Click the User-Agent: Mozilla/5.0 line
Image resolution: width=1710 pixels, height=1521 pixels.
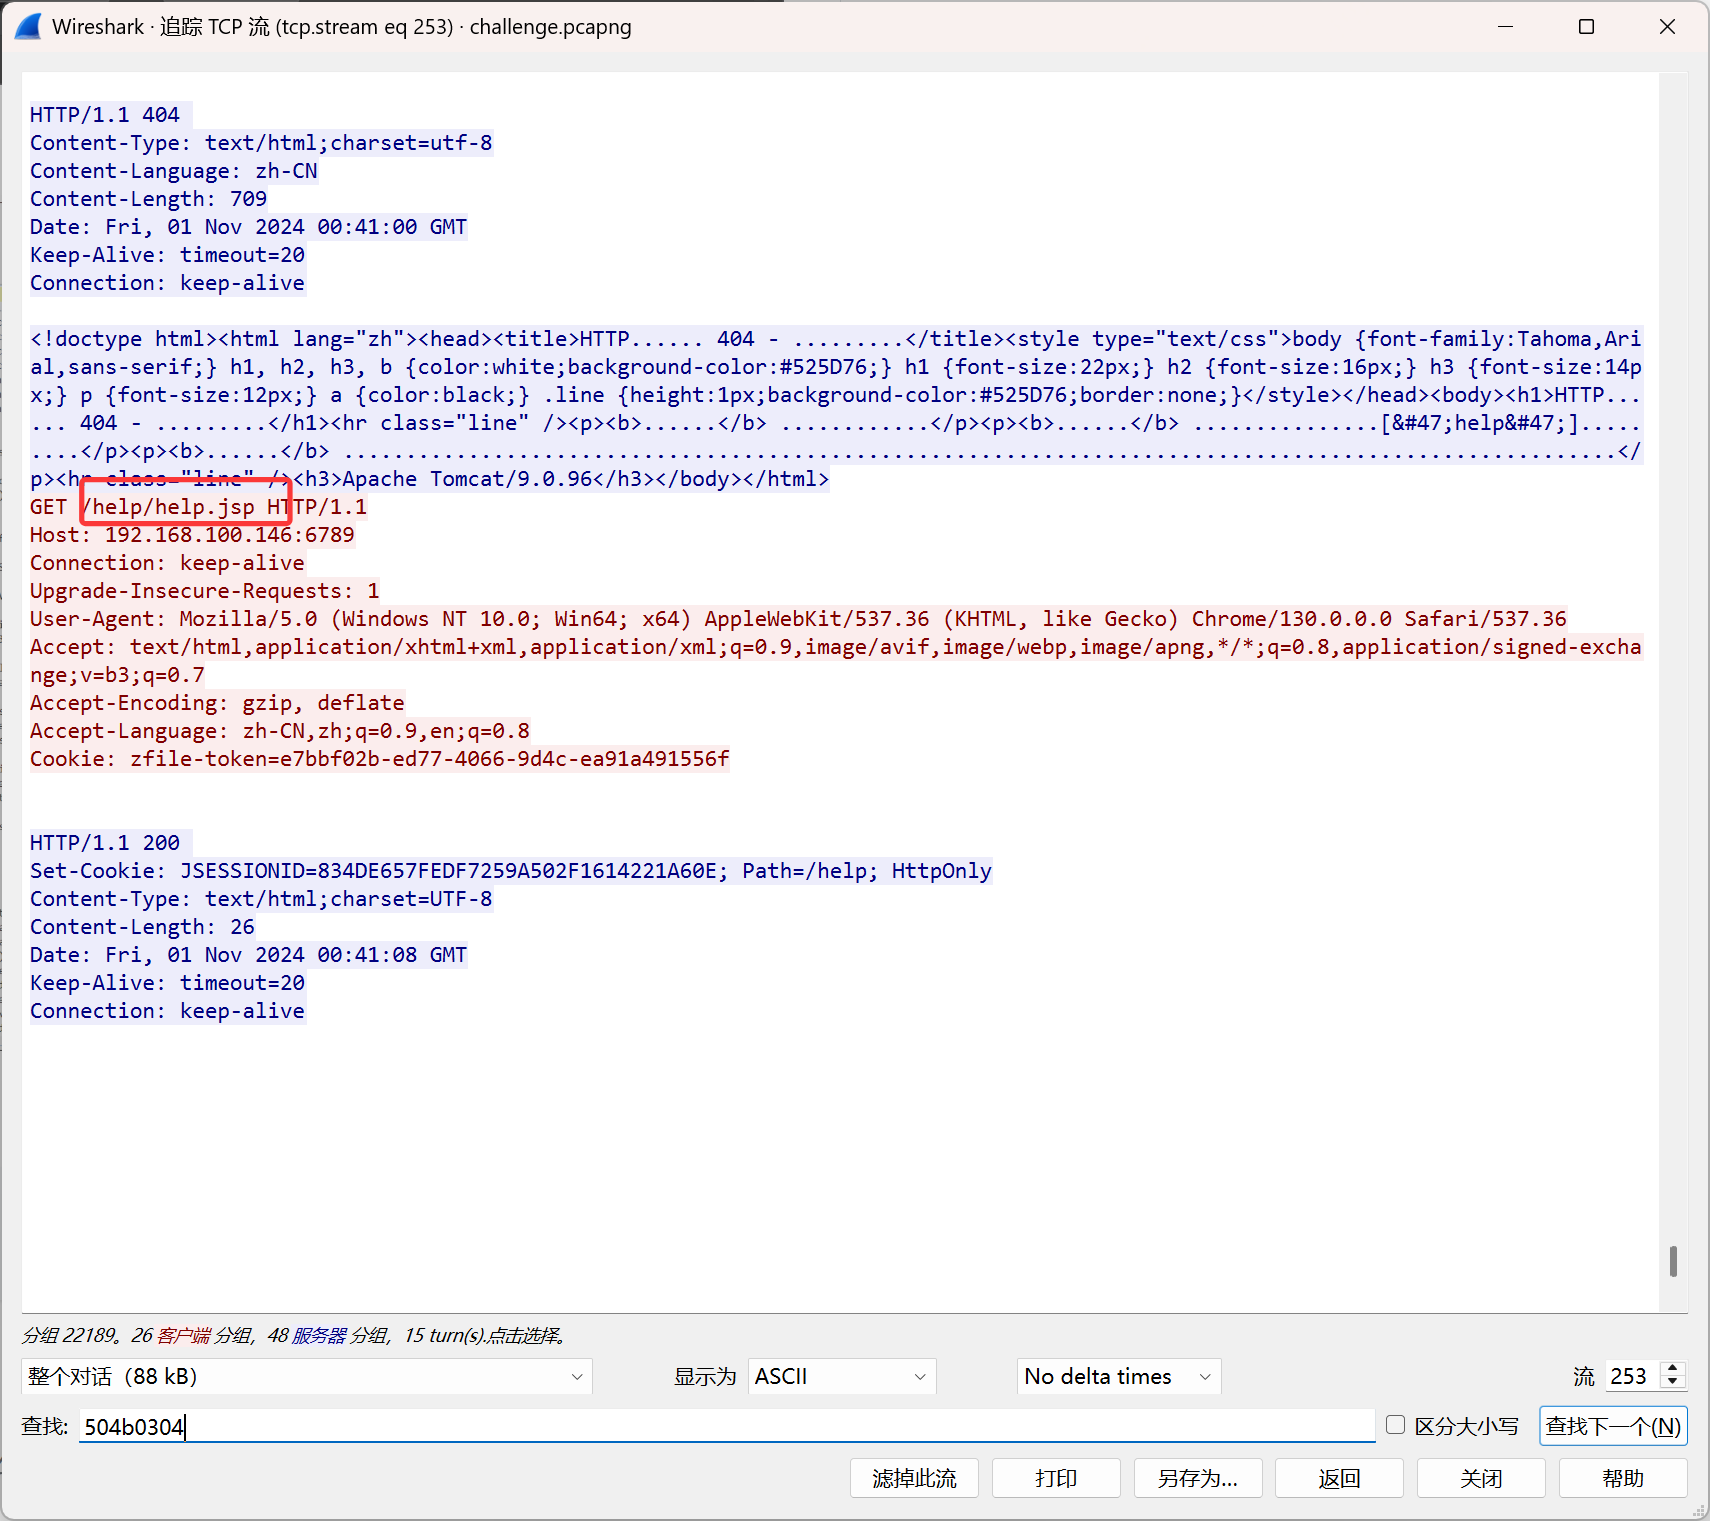click(798, 619)
